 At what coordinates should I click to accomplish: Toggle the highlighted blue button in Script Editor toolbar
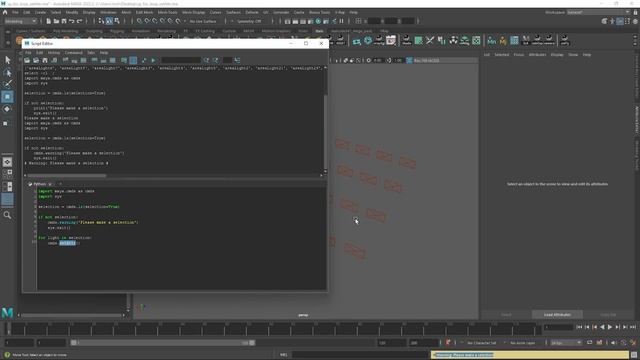(x=133, y=60)
